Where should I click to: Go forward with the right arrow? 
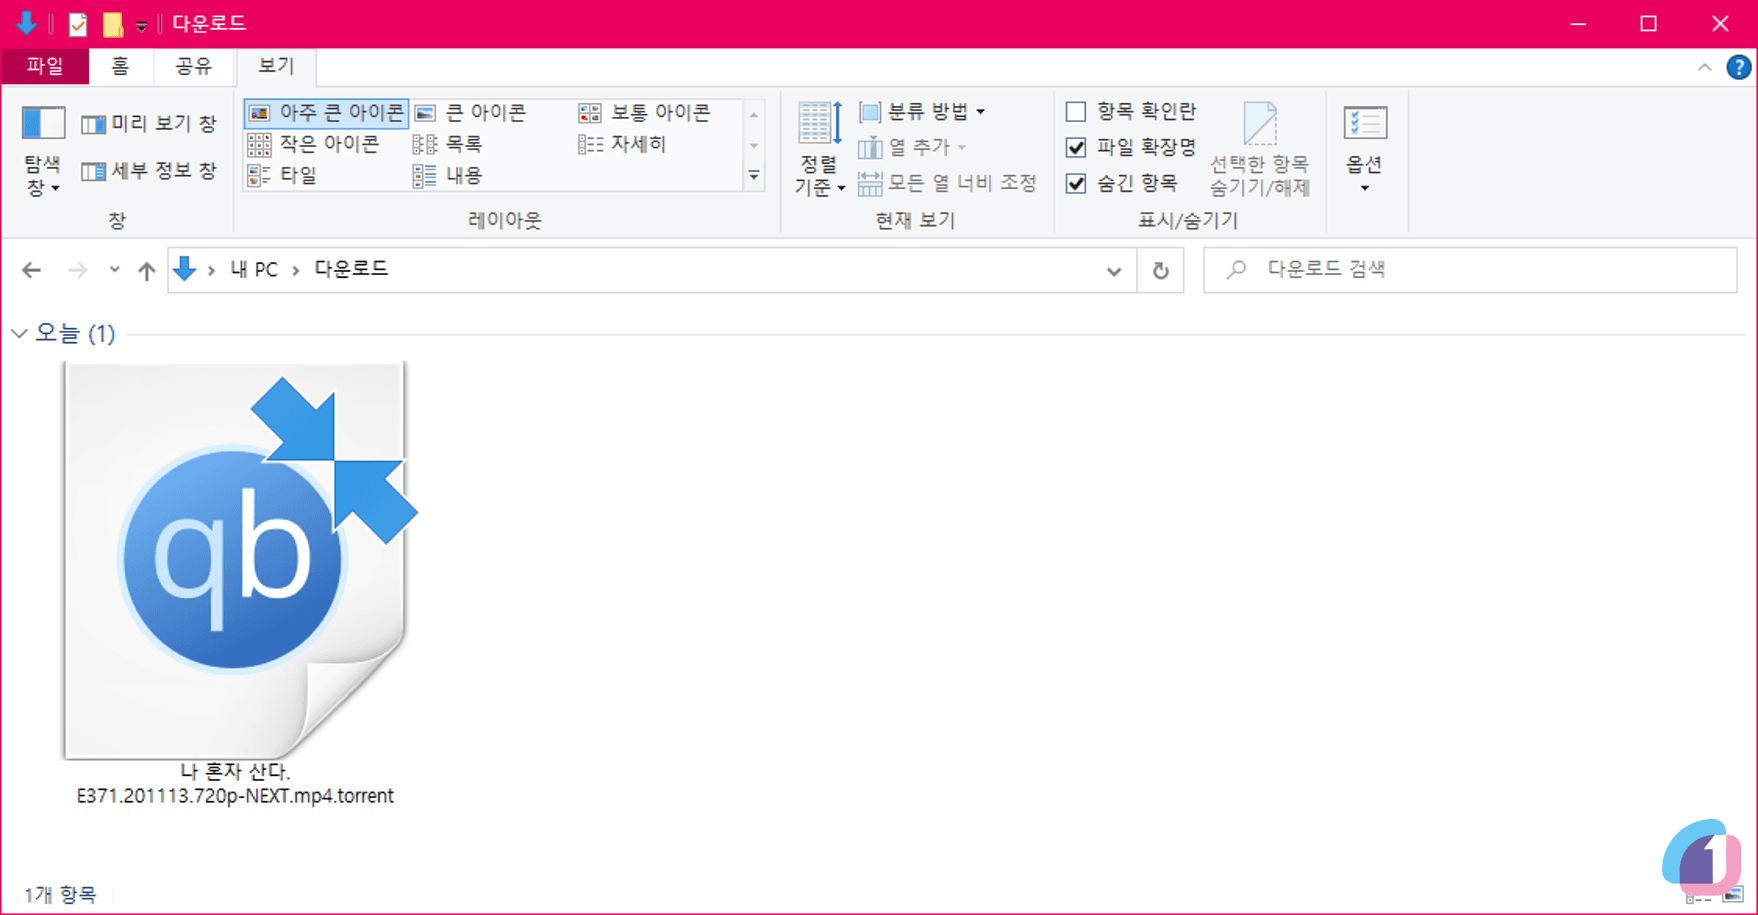(77, 270)
